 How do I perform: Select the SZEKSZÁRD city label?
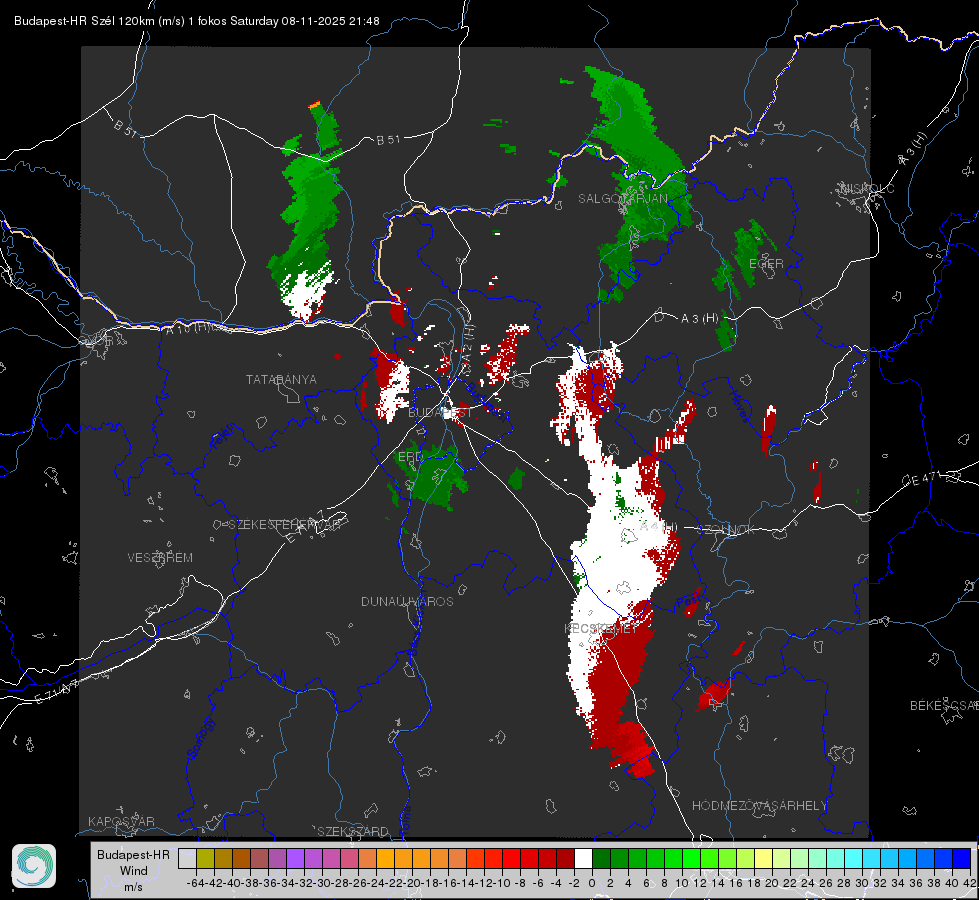point(353,831)
